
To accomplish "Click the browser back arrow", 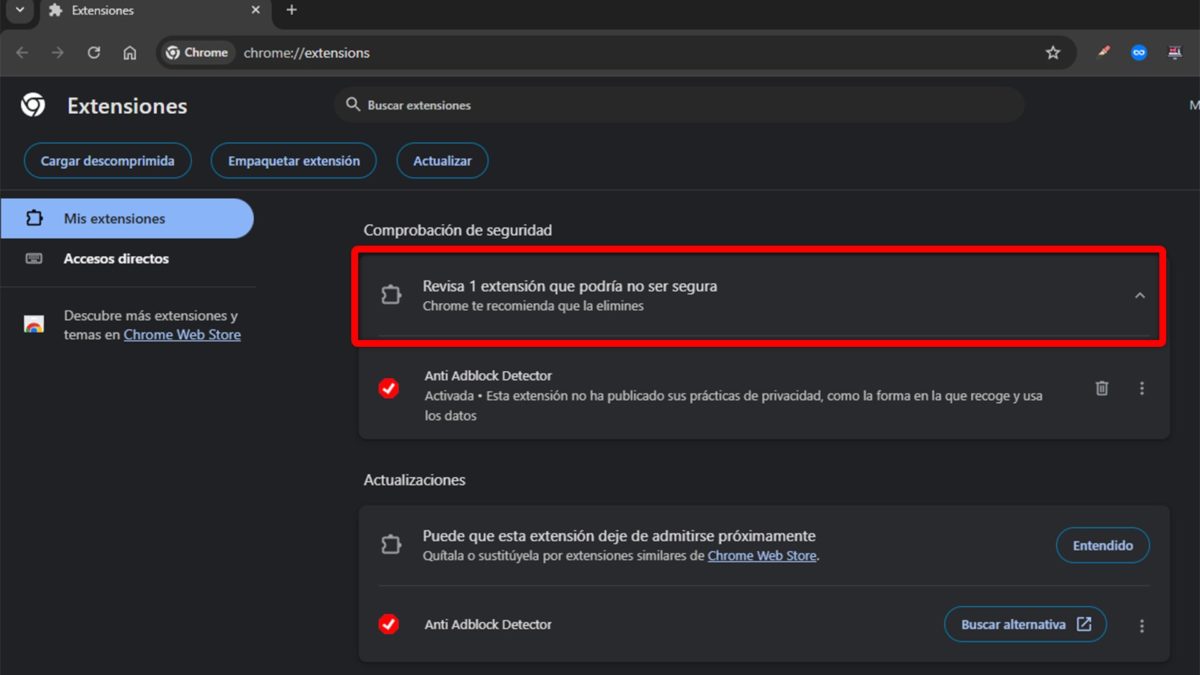I will click(x=22, y=52).
